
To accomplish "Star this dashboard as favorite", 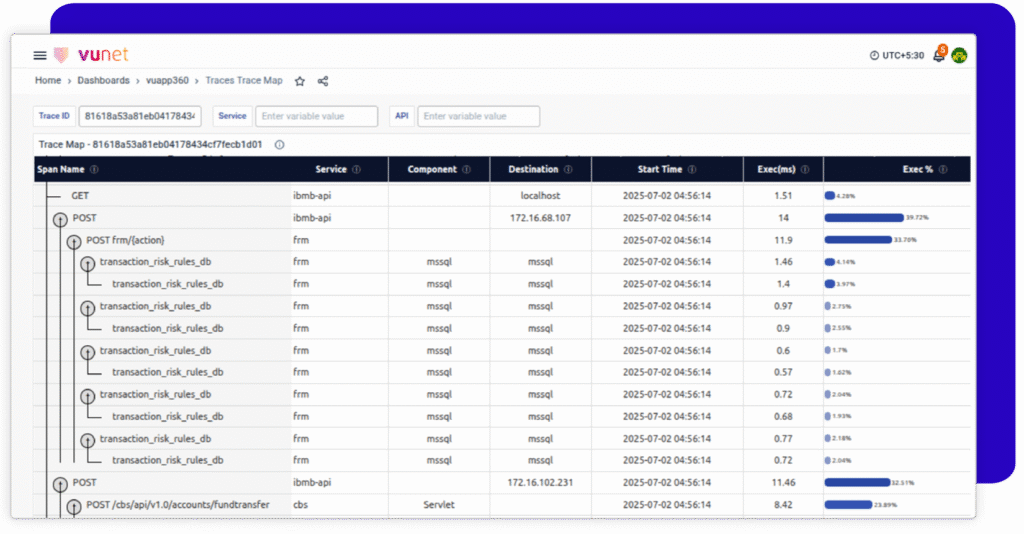I will 299,81.
